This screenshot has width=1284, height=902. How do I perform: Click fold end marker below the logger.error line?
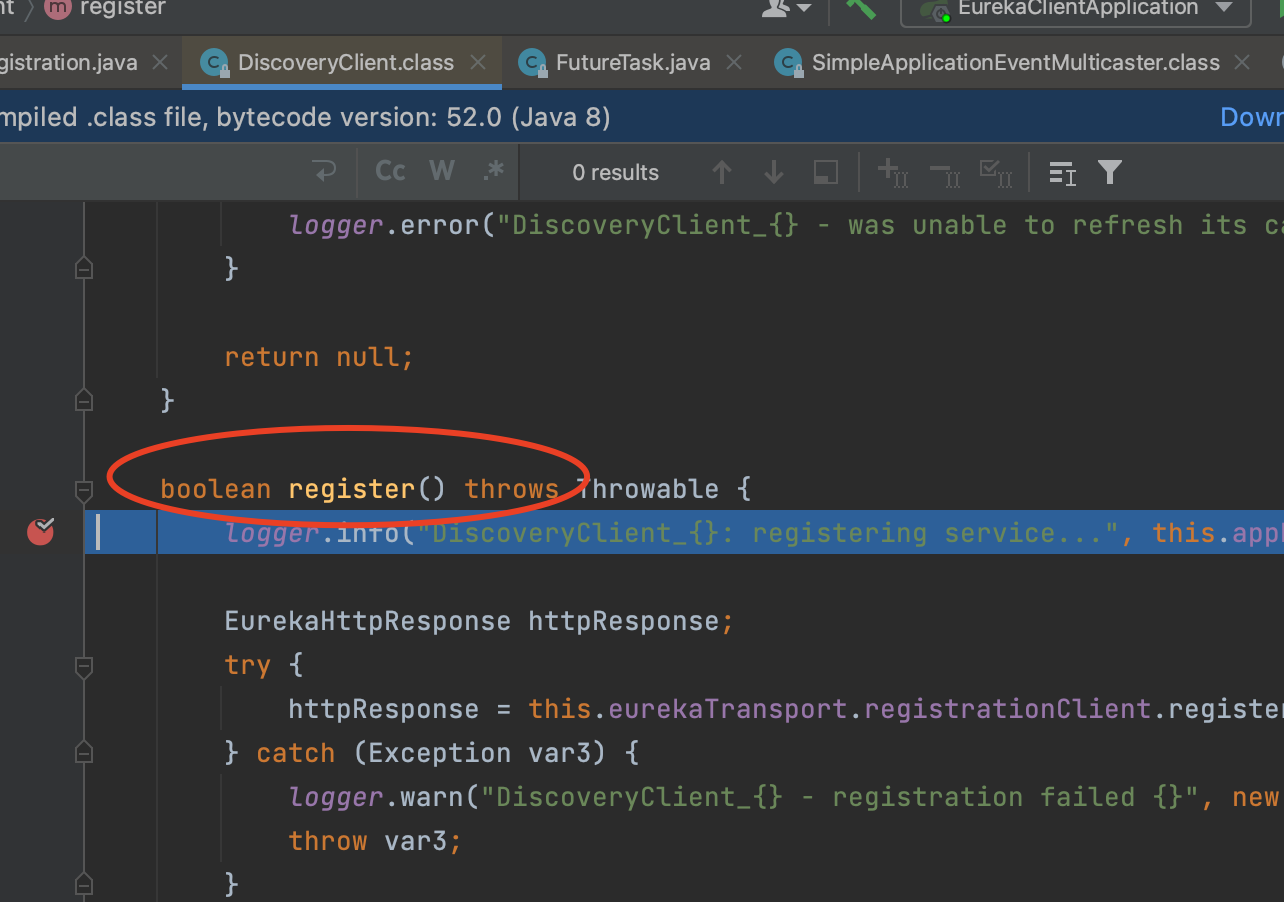[x=84, y=269]
